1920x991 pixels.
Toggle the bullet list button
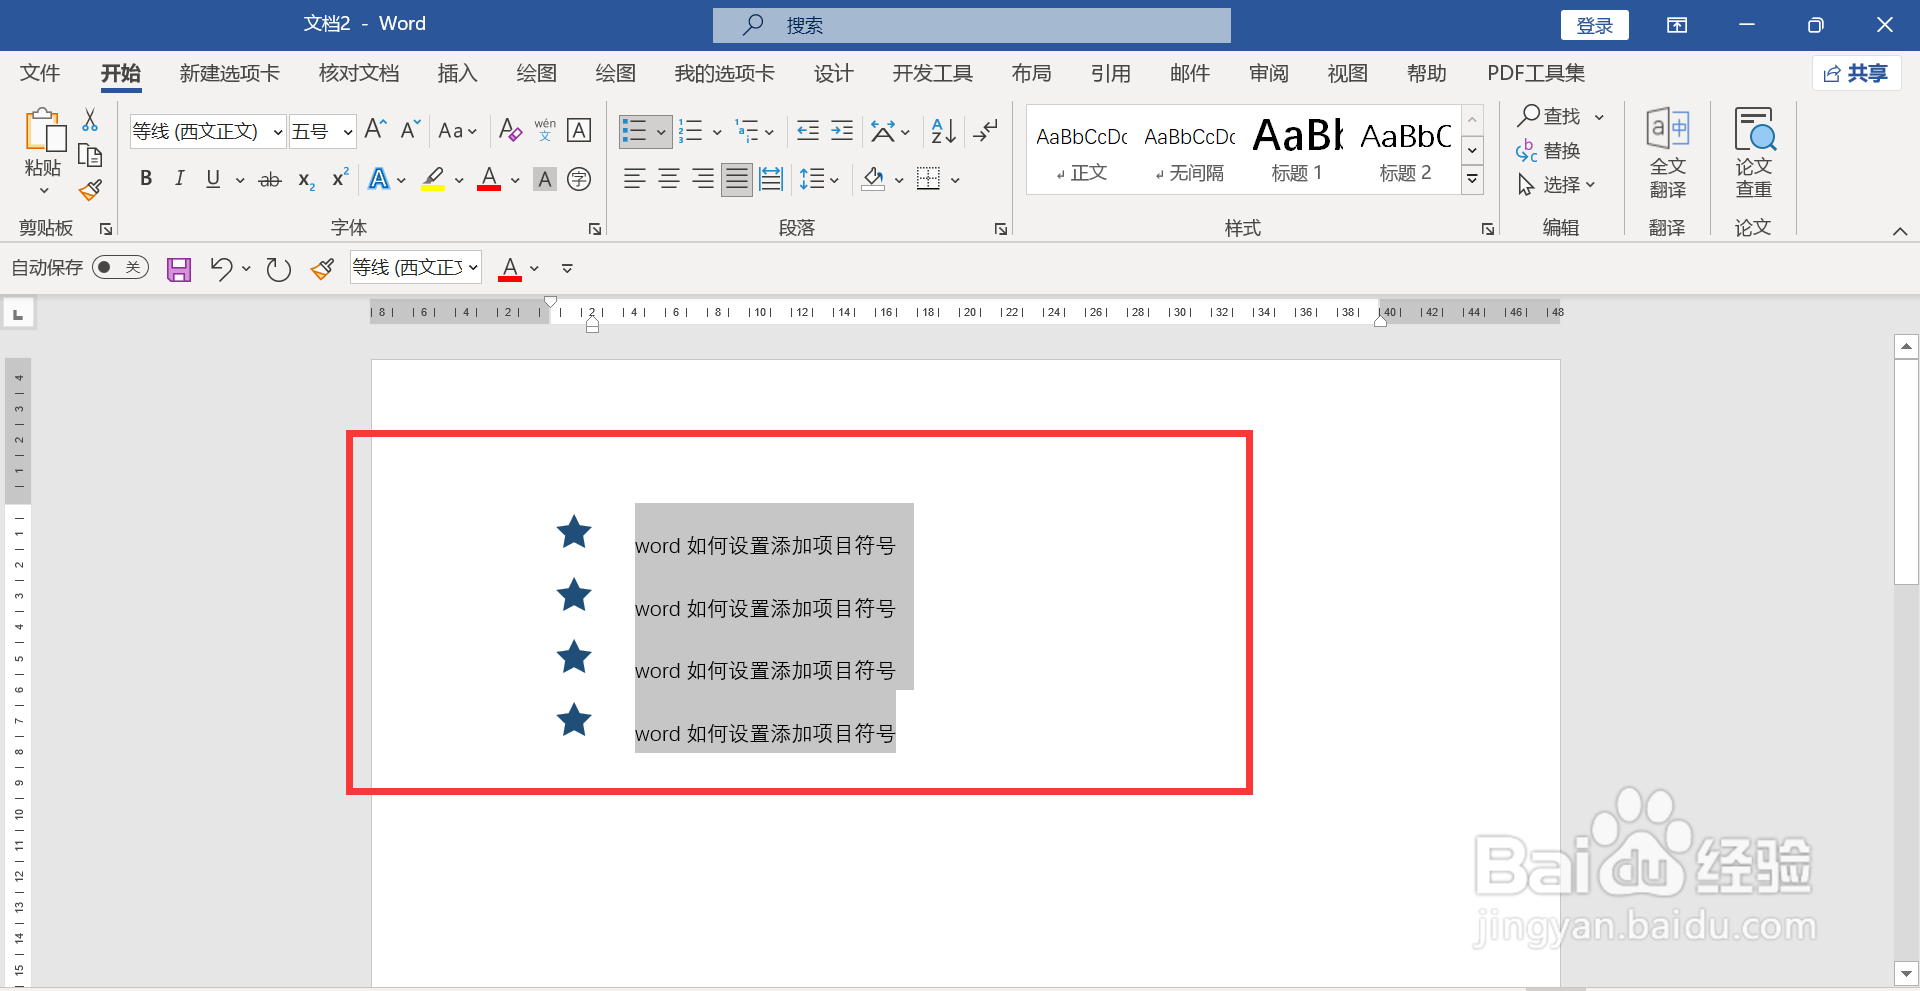tap(635, 131)
